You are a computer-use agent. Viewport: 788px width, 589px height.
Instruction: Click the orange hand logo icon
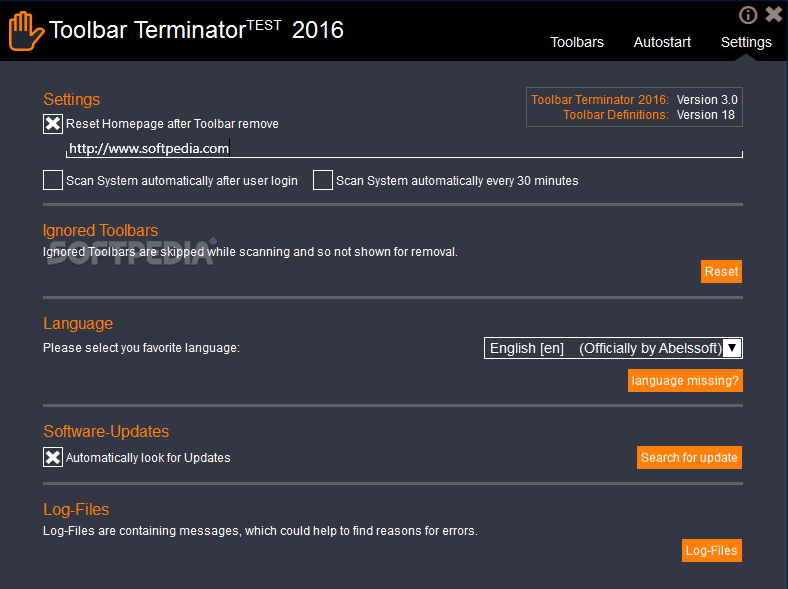click(x=26, y=31)
